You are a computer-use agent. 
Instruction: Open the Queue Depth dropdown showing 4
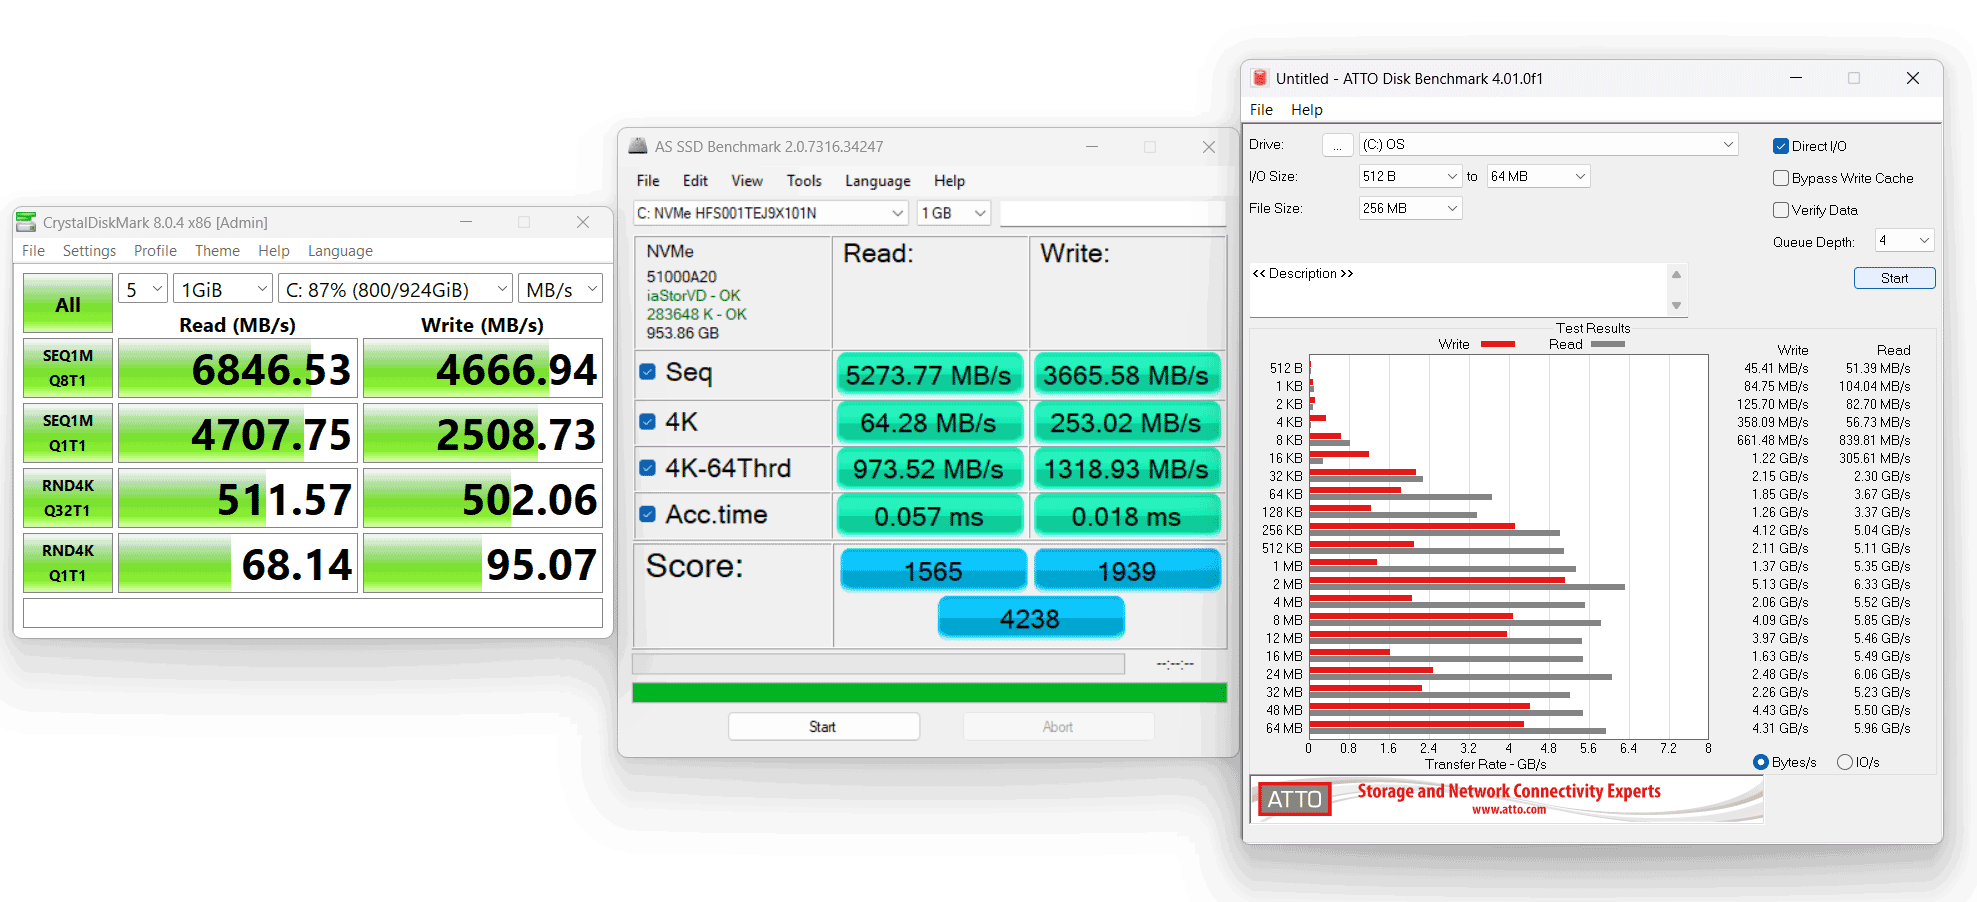click(1904, 240)
